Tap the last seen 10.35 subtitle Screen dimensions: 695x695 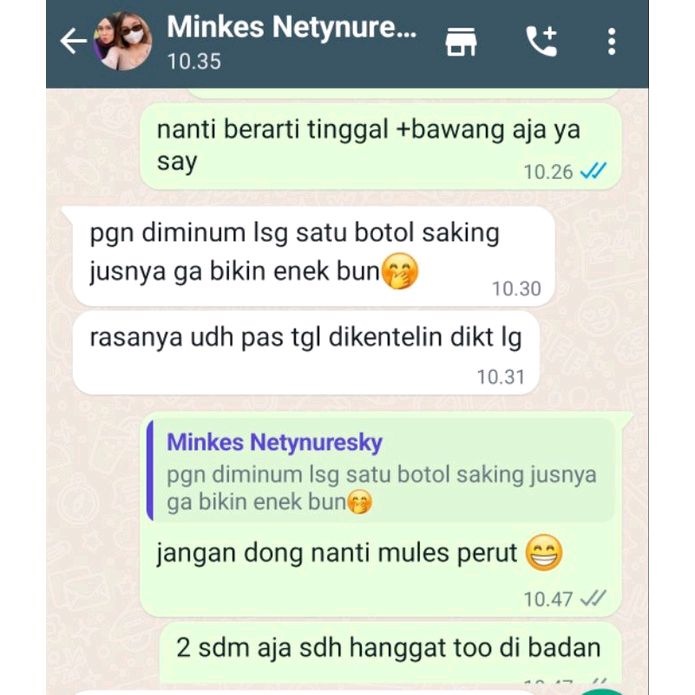point(194,62)
